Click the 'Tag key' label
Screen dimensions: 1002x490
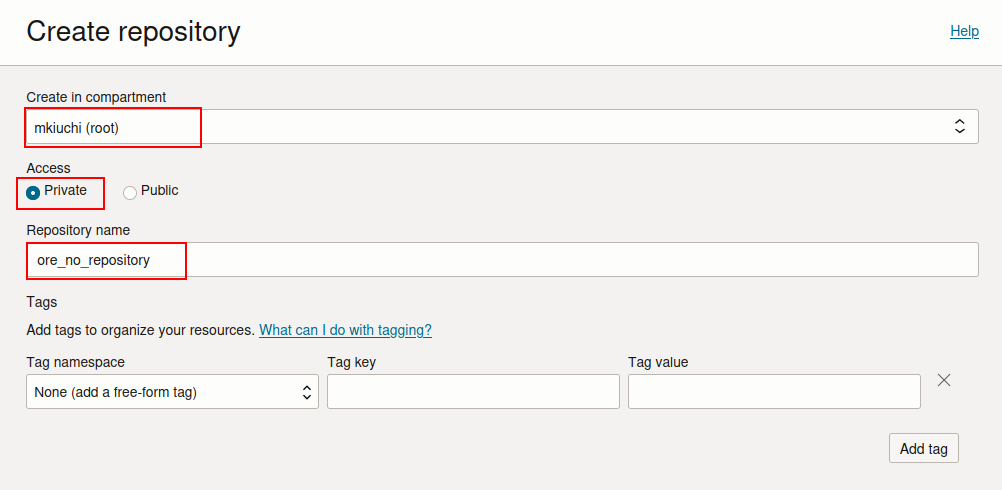351,362
